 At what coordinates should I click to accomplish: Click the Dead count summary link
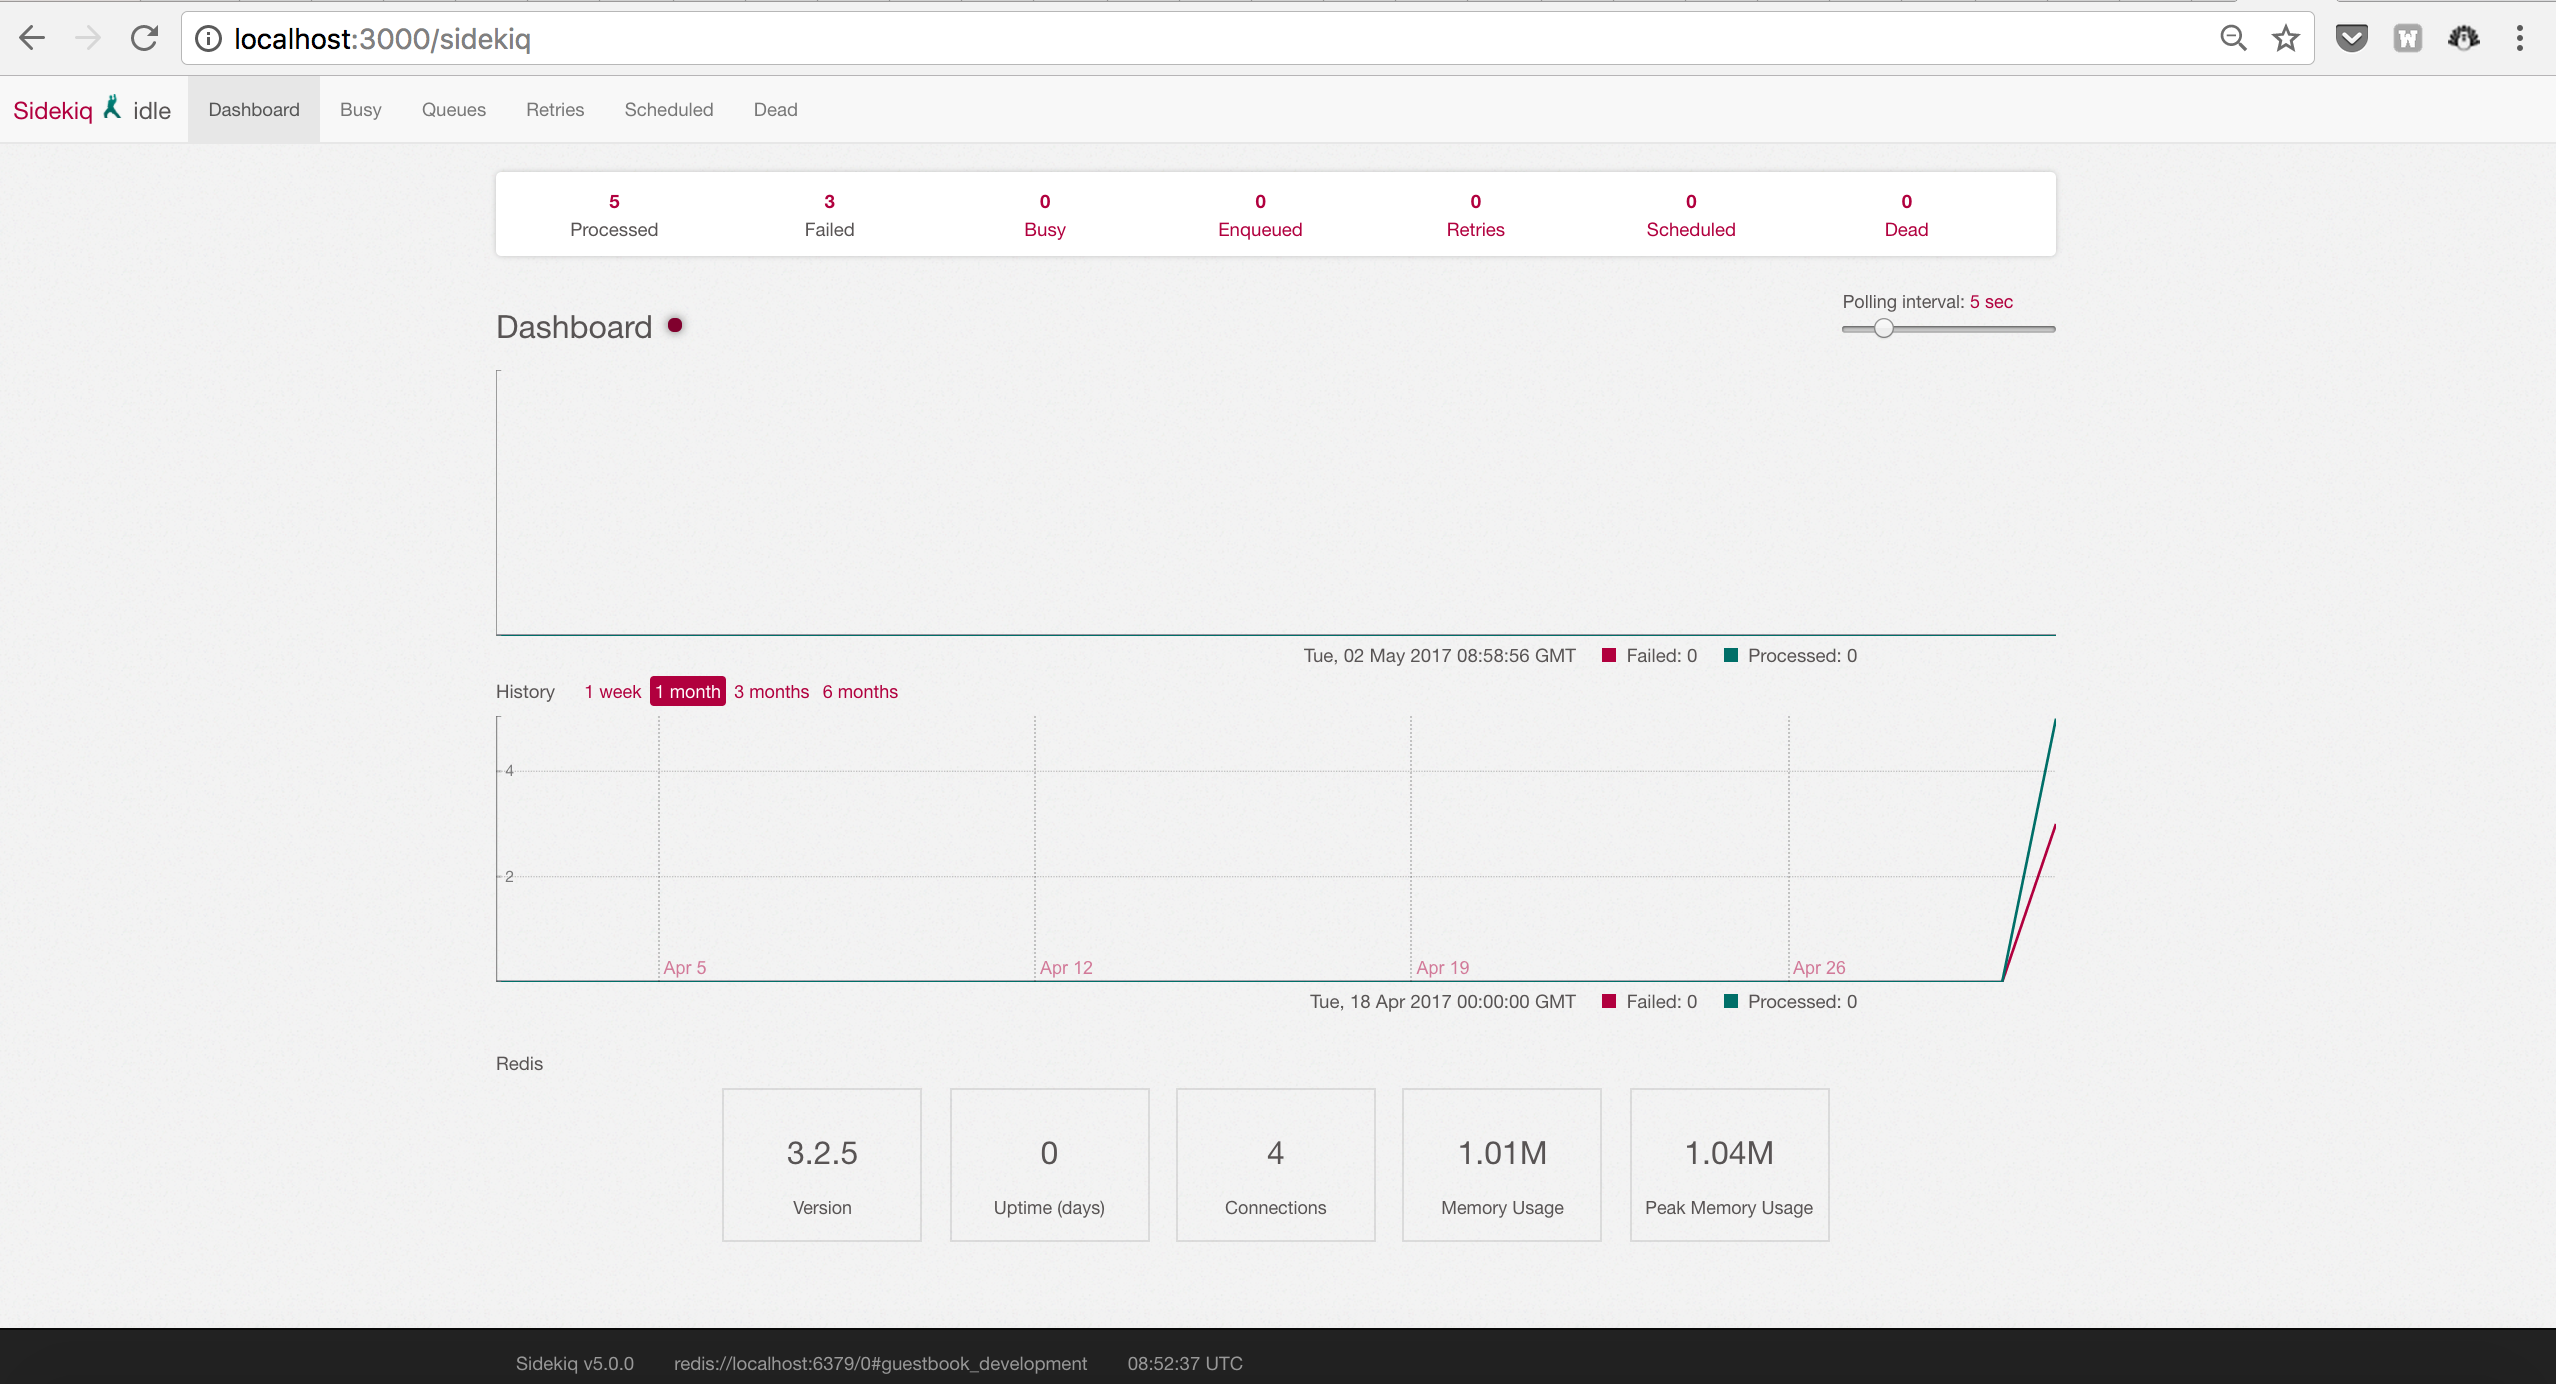click(x=1907, y=215)
